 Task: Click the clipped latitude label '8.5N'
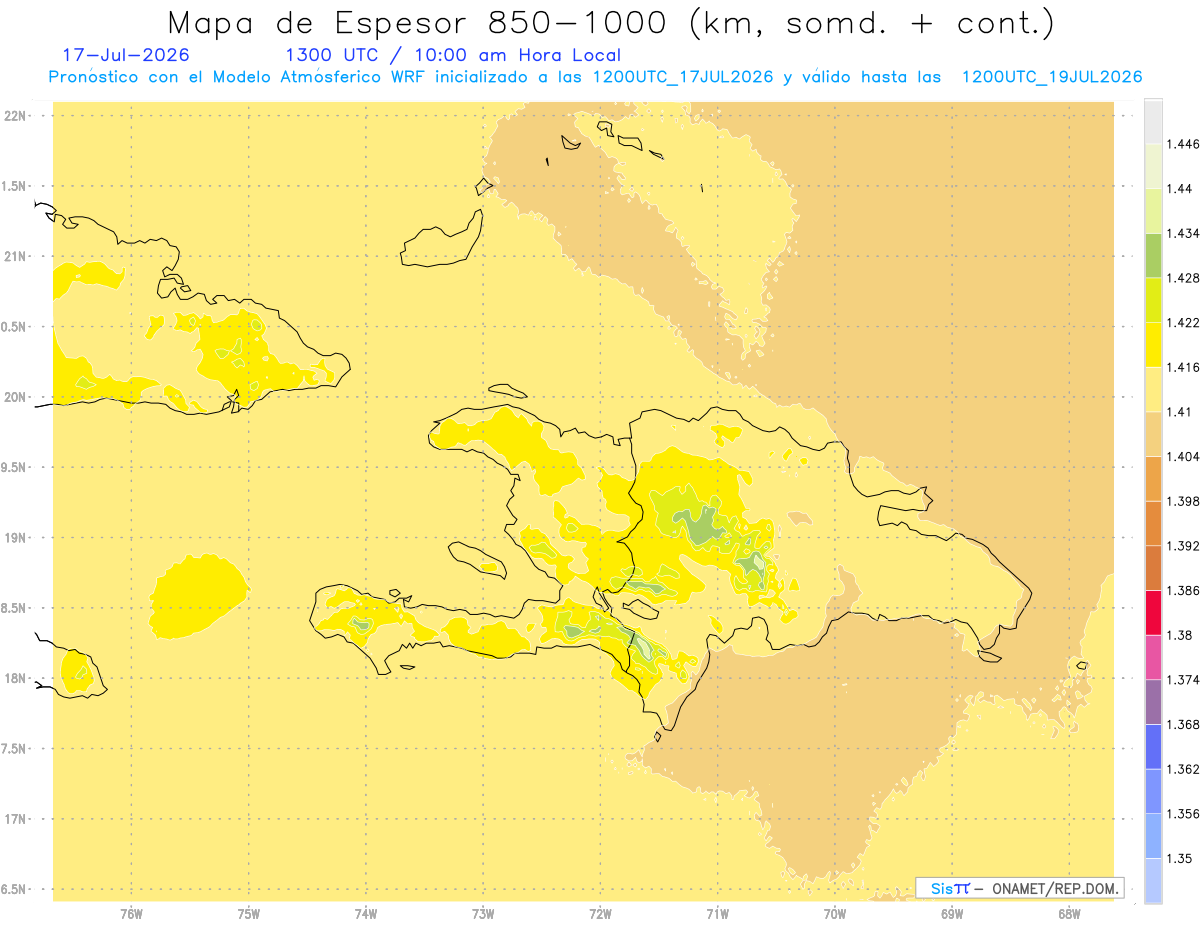(14, 608)
